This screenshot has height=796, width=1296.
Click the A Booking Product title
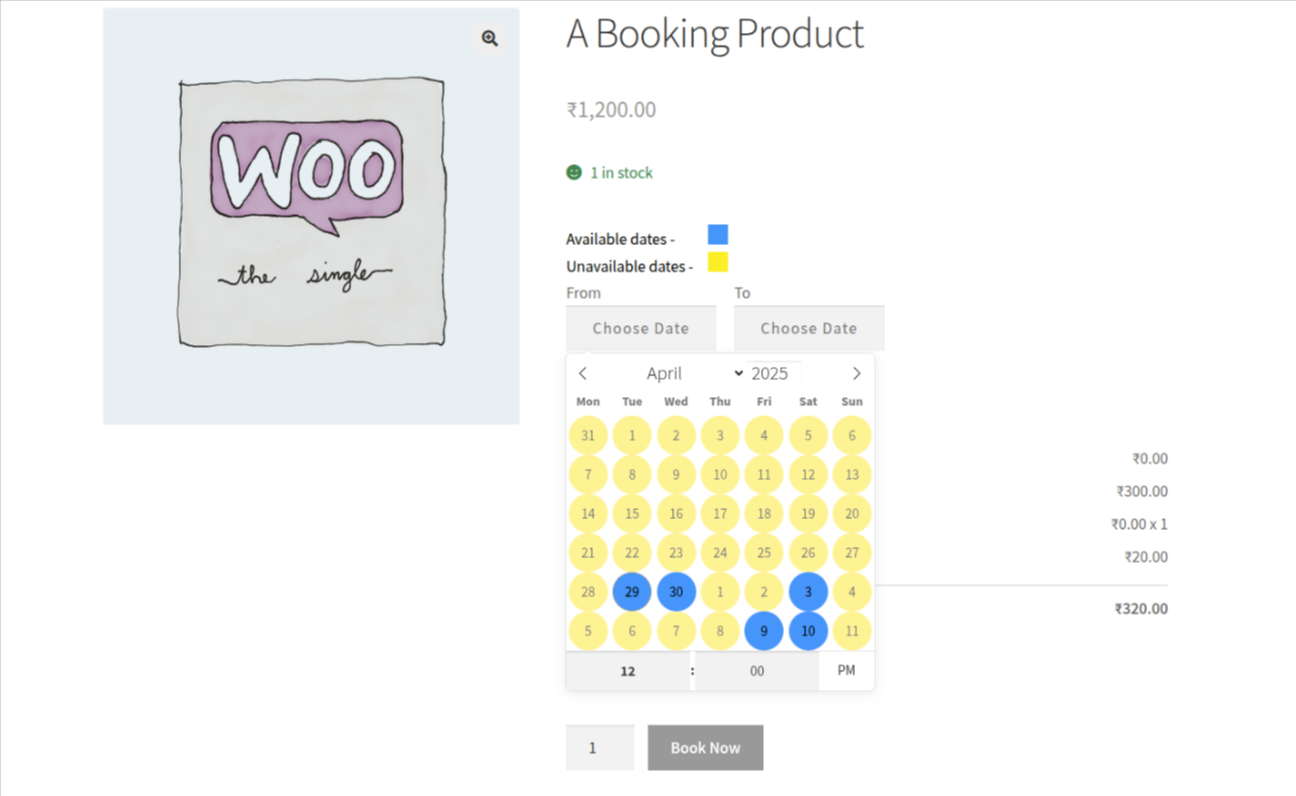(x=715, y=34)
